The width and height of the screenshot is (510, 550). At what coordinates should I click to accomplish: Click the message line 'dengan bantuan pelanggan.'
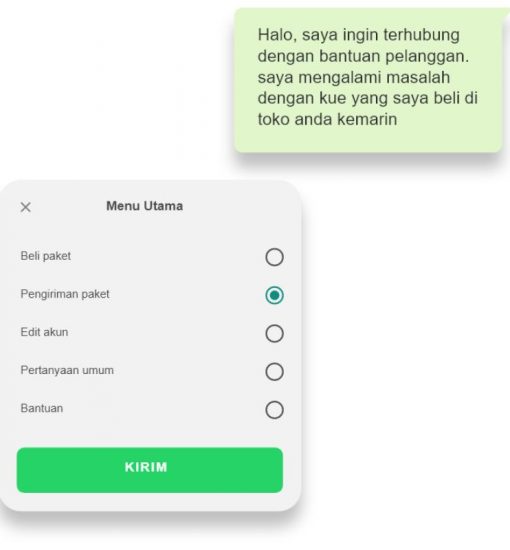363,56
